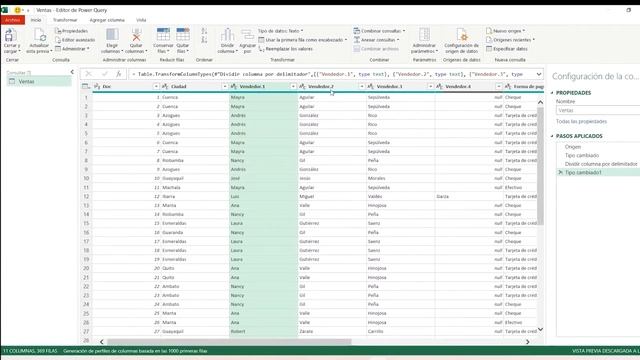Open Conservar filas options
The width and height of the screenshot is (640, 360).
pyautogui.click(x=163, y=41)
